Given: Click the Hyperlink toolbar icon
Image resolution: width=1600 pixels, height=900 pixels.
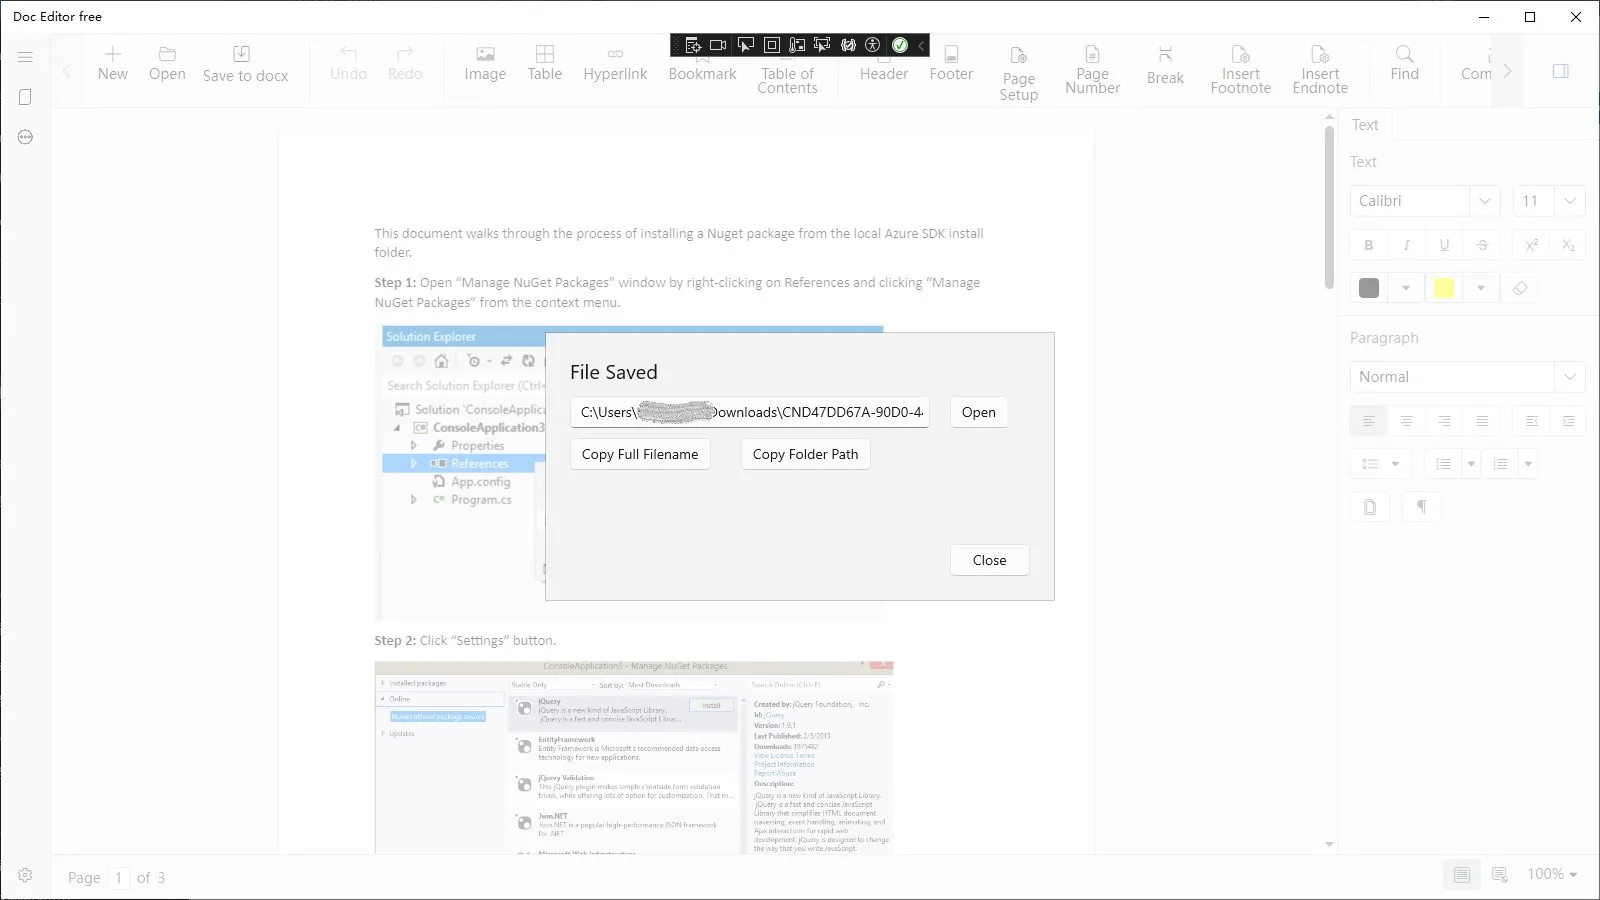Looking at the screenshot, I should tap(615, 63).
